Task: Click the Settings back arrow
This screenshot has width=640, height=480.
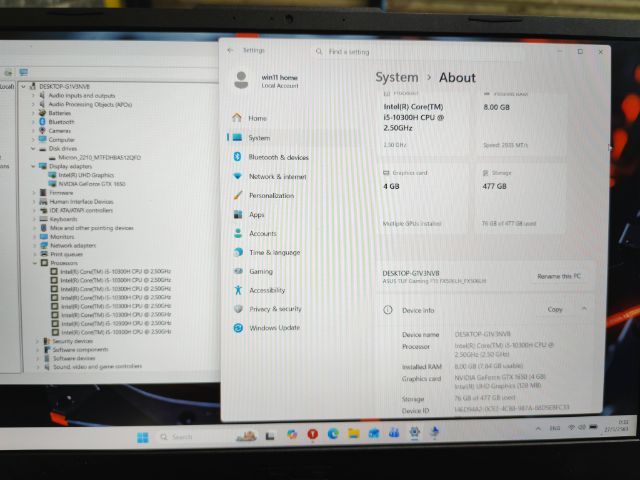Action: pos(231,50)
